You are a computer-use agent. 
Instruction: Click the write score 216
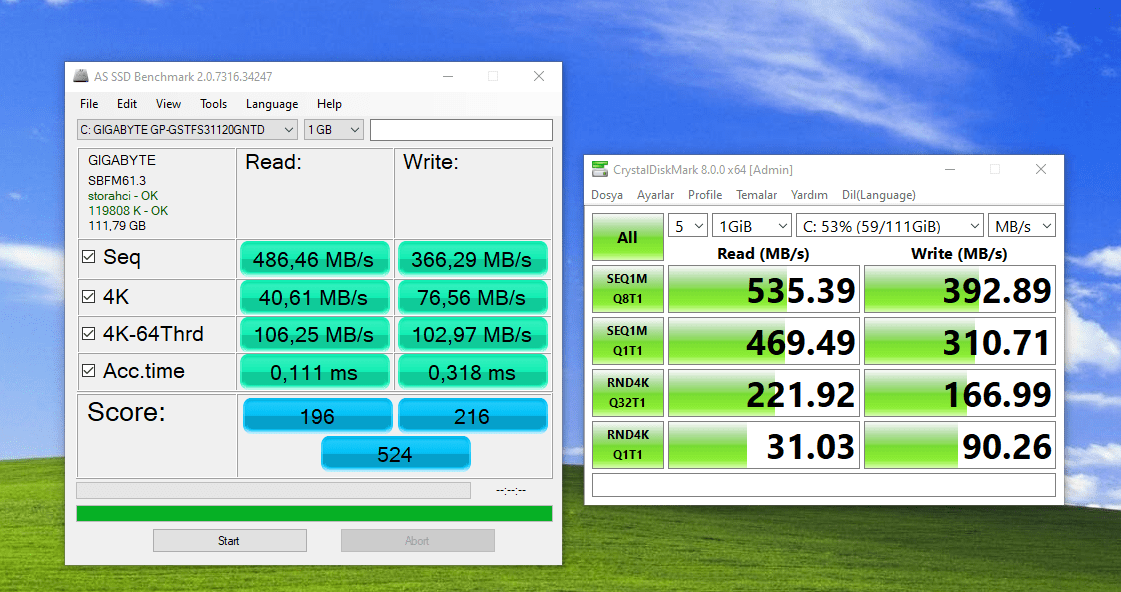473,415
